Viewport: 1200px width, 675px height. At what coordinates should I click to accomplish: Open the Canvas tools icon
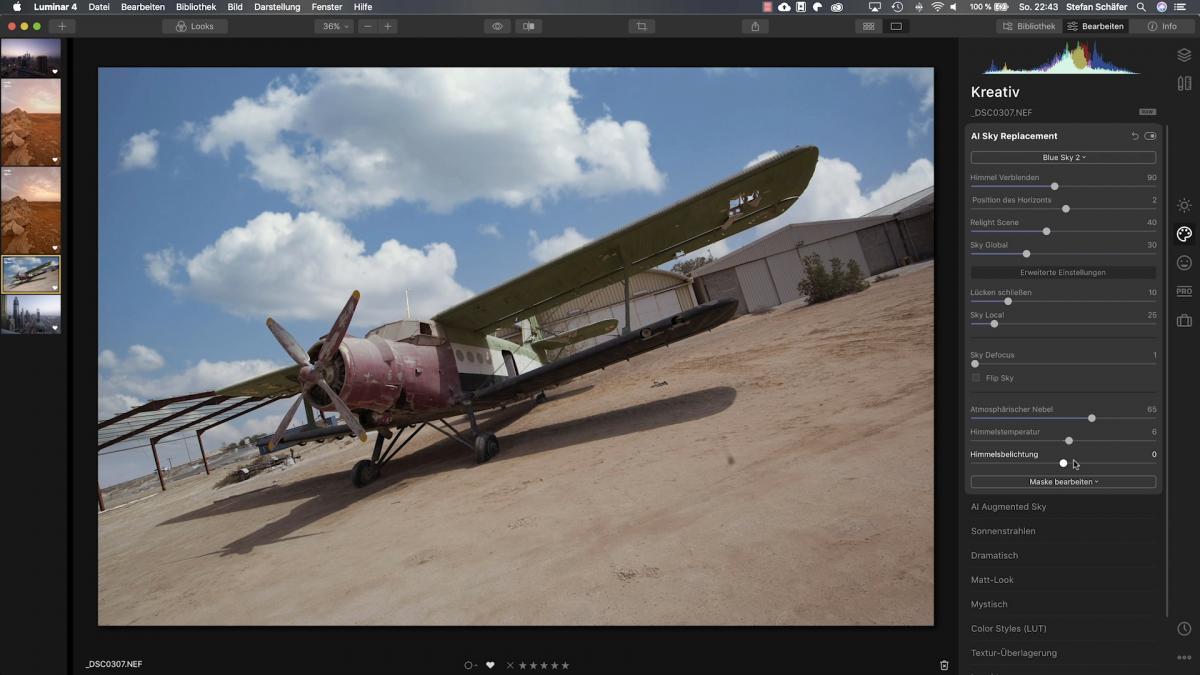pyautogui.click(x=1184, y=84)
